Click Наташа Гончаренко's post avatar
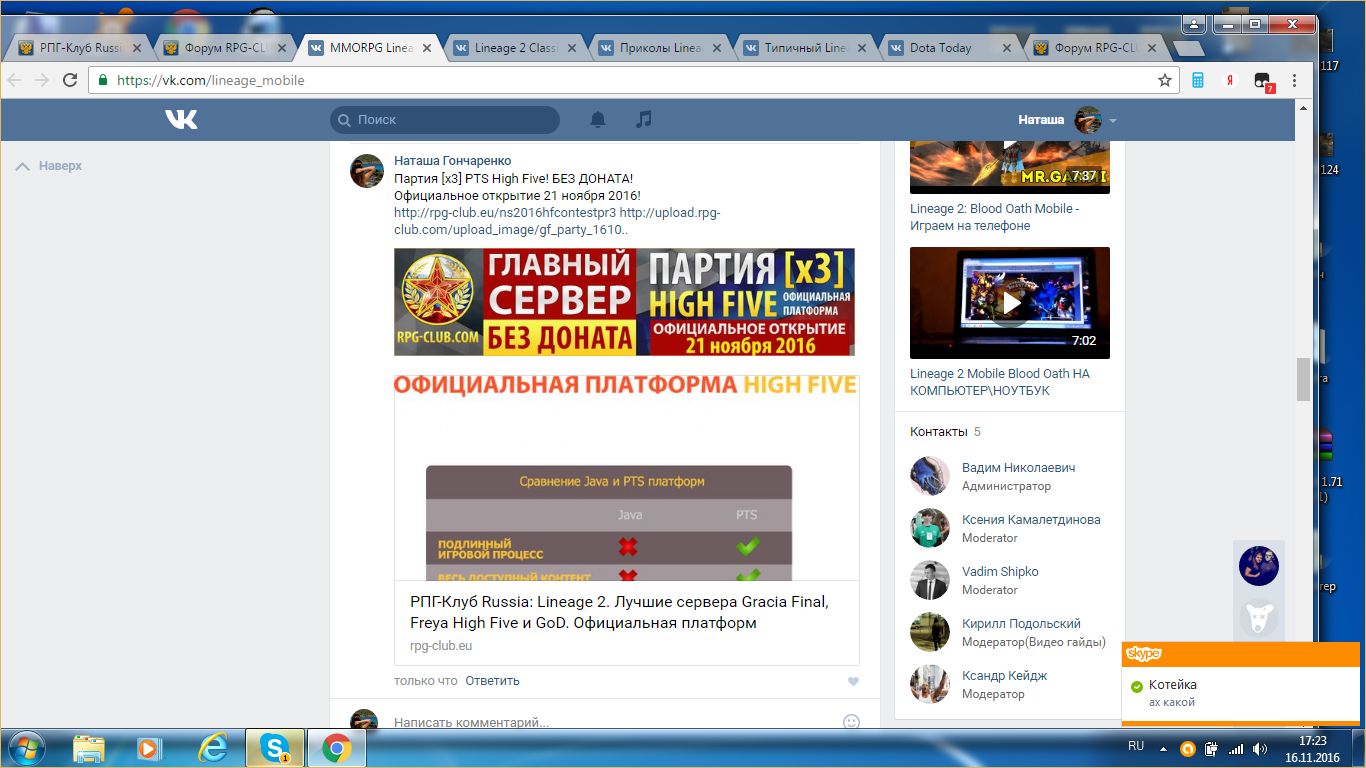1366x768 pixels. coord(367,171)
